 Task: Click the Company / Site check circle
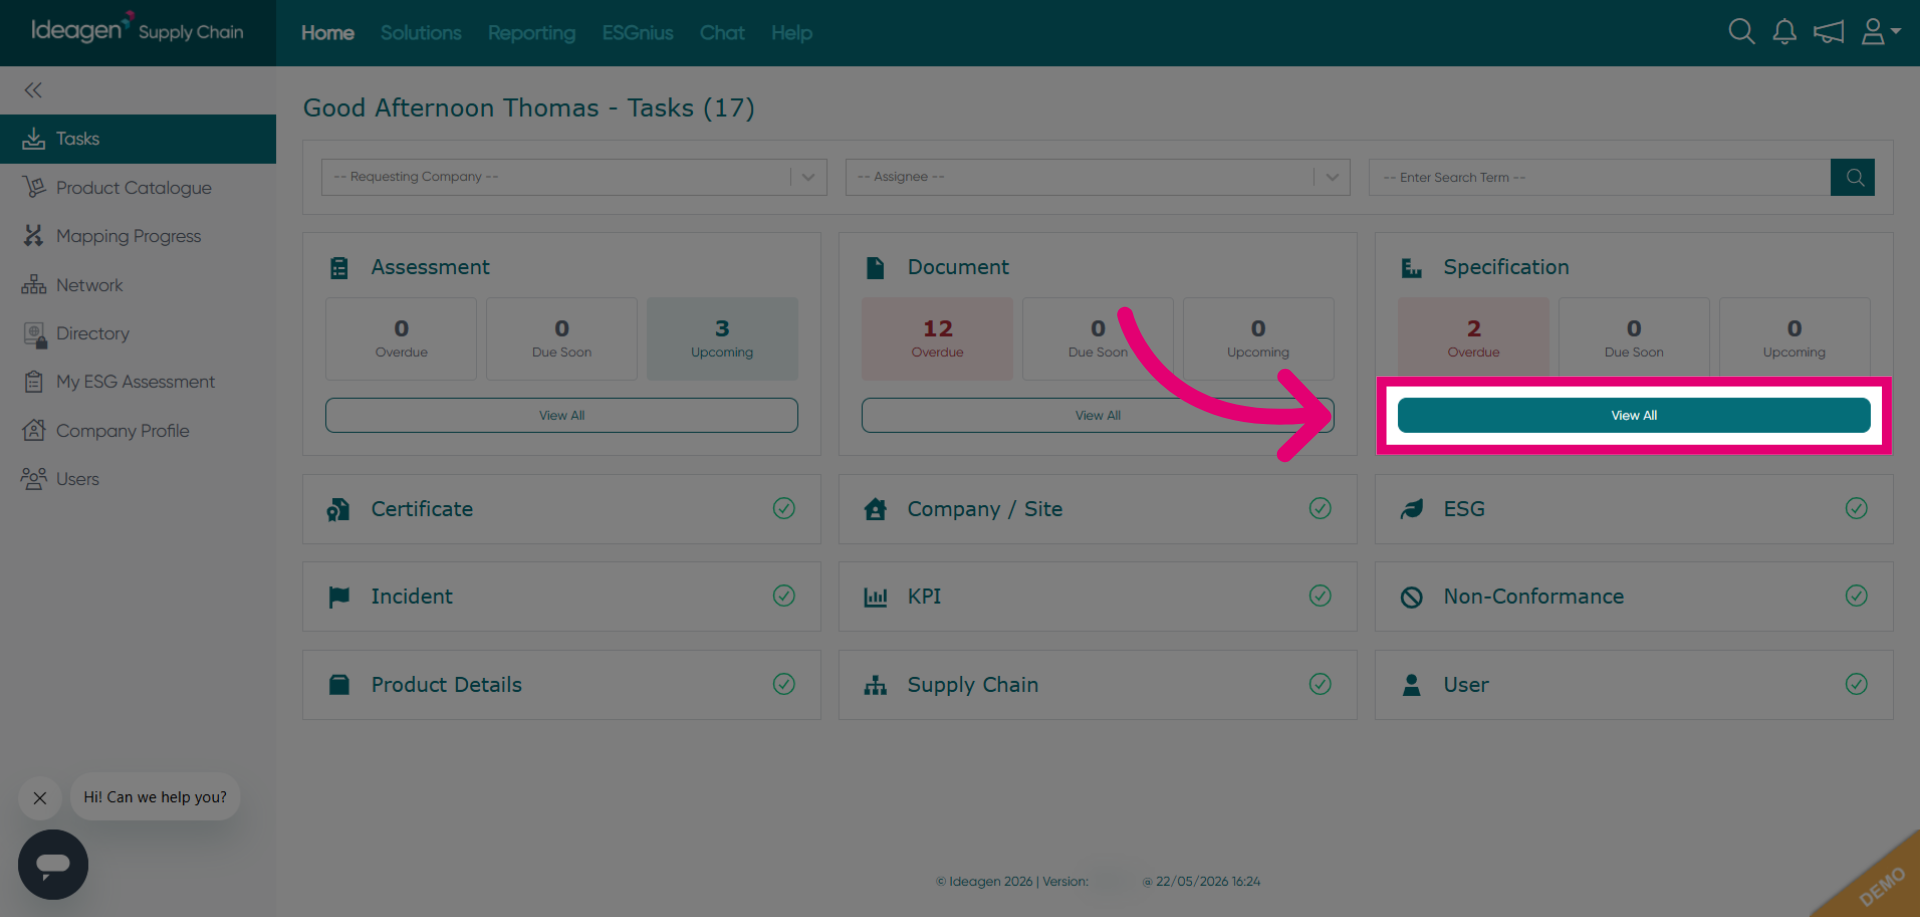point(1320,509)
